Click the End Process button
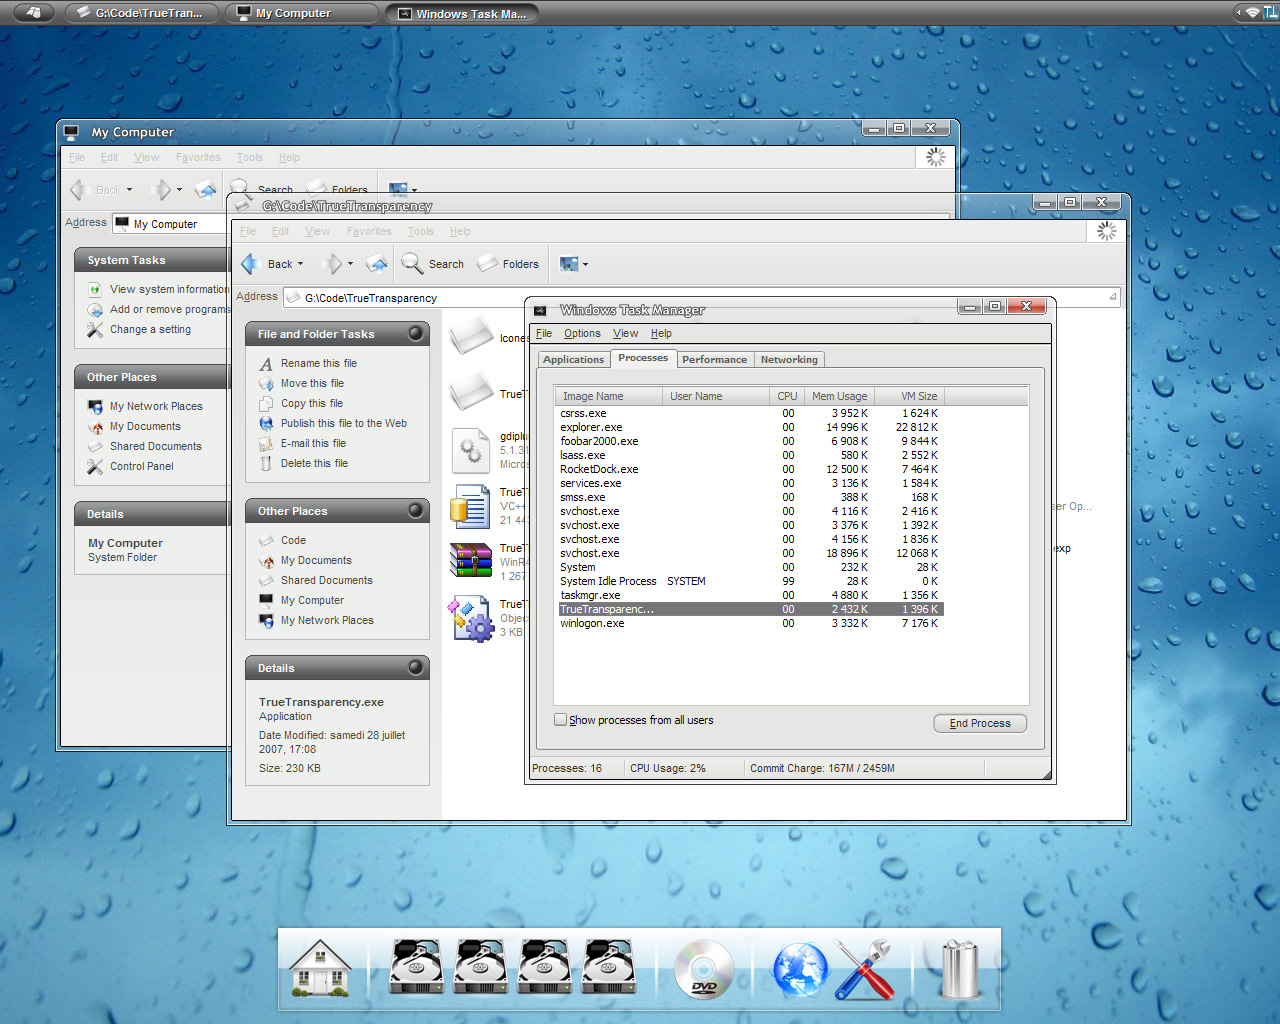This screenshot has width=1280, height=1024. click(x=979, y=723)
